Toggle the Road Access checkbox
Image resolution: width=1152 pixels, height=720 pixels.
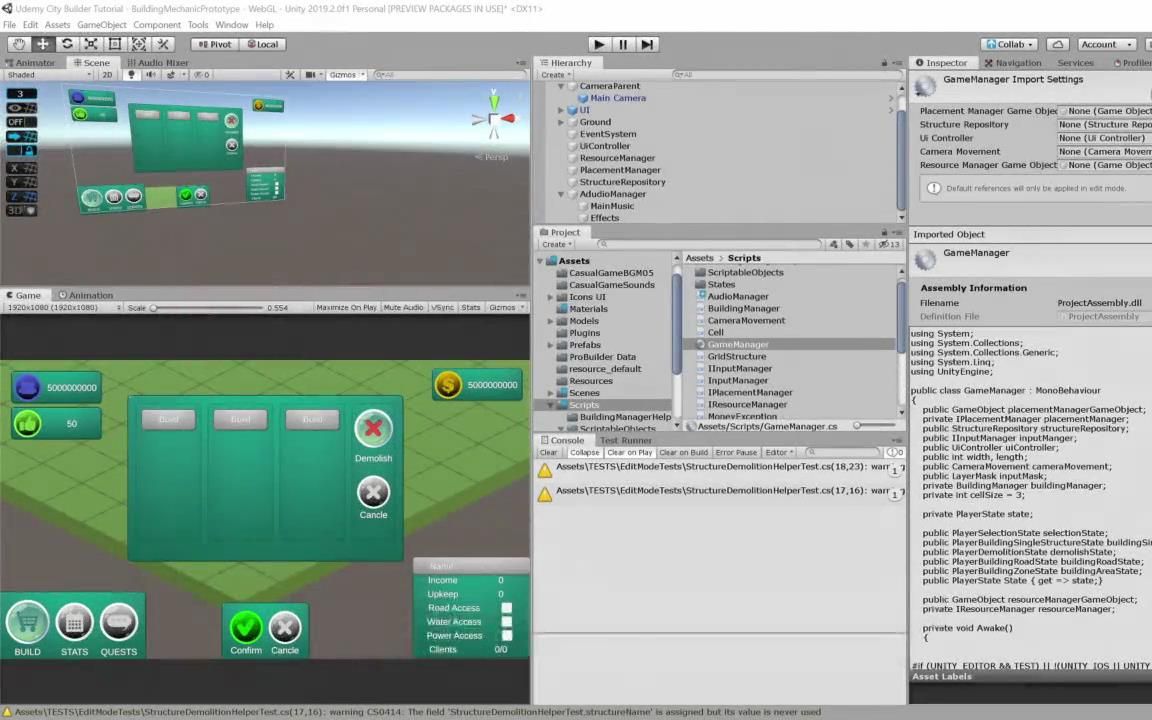point(506,607)
